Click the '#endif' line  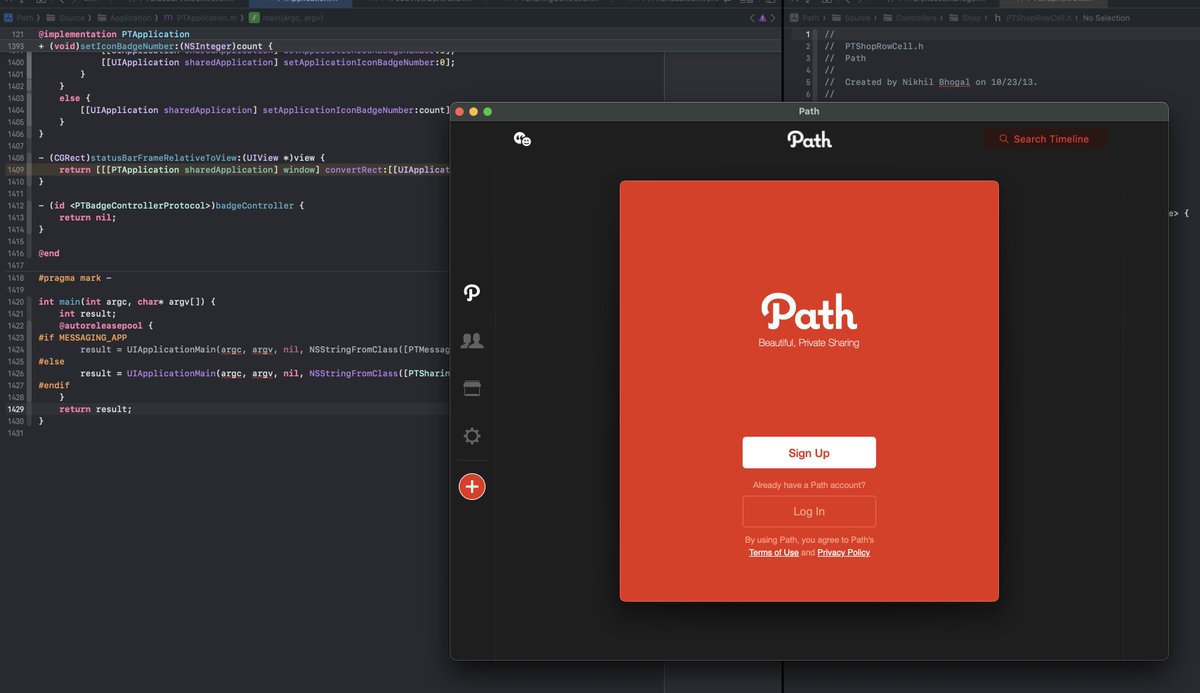tap(54, 385)
